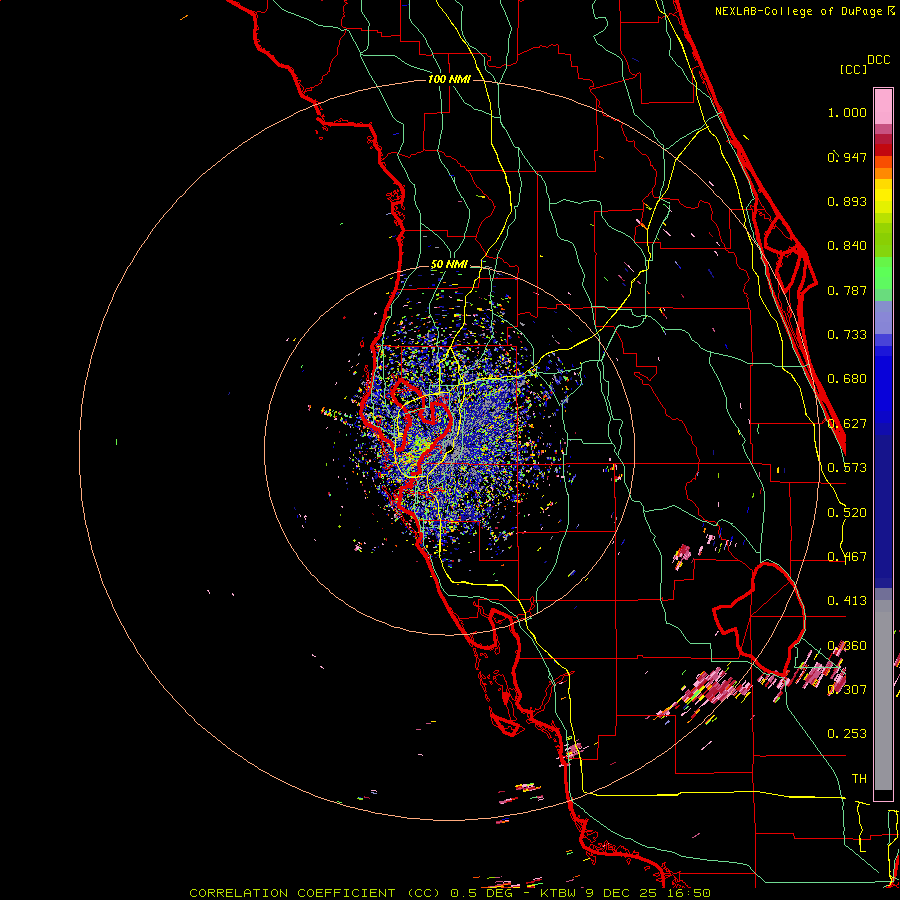The height and width of the screenshot is (900, 900).
Task: Click the 0.840 legend value
Action: click(847, 246)
